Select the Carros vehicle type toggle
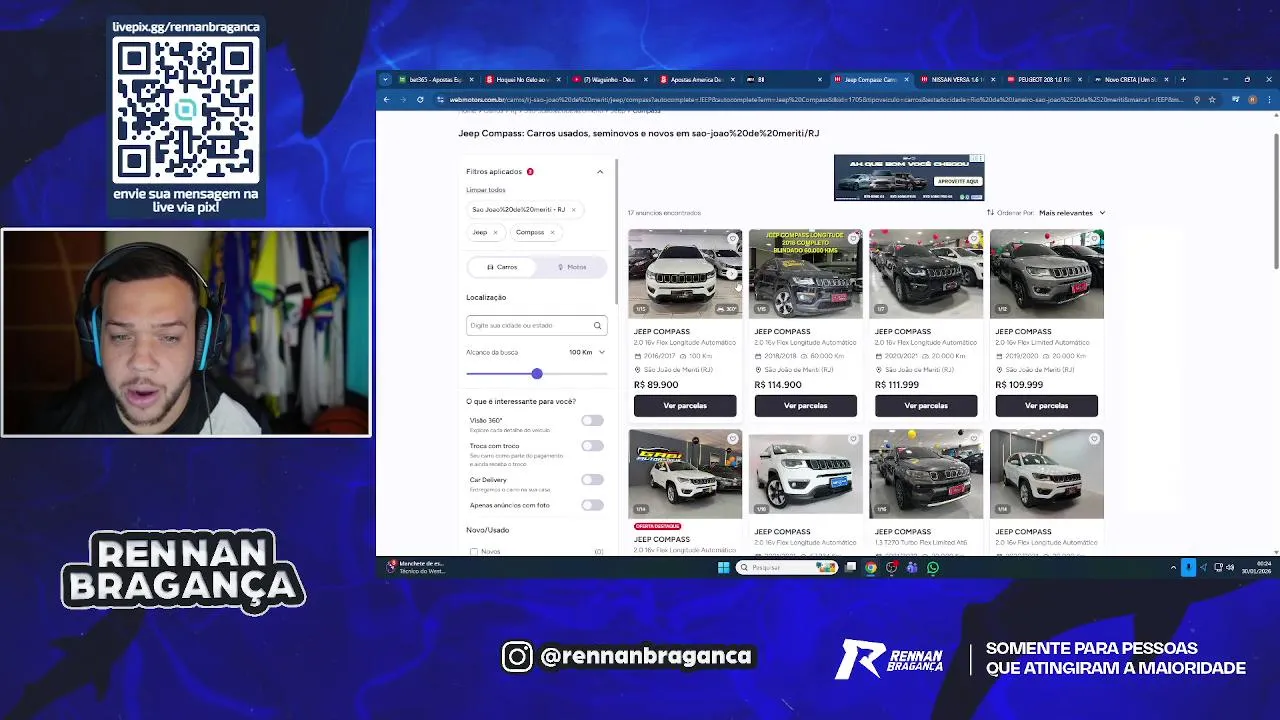Viewport: 1280px width, 720px height. [x=502, y=267]
